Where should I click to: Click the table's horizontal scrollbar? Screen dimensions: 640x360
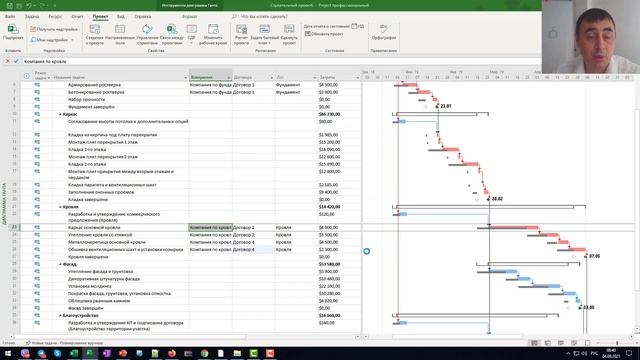131,337
